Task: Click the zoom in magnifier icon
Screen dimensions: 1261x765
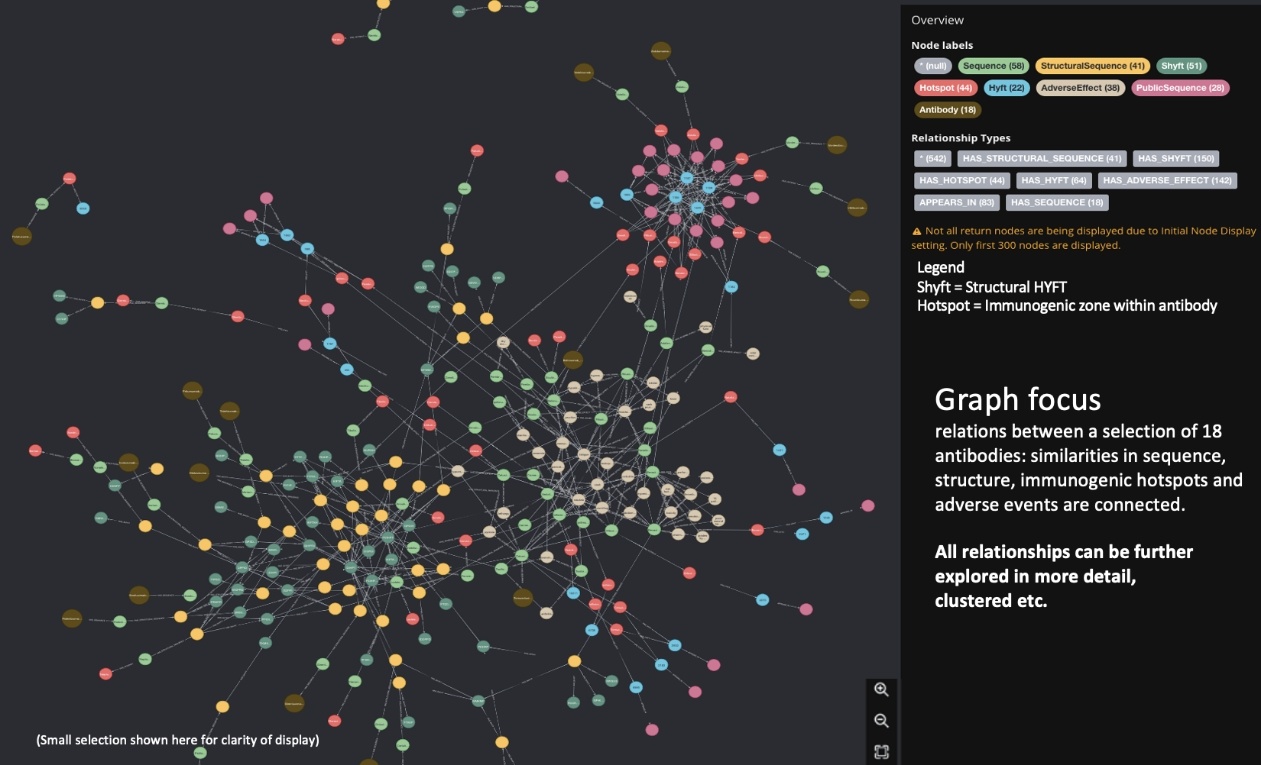Action: pos(881,689)
